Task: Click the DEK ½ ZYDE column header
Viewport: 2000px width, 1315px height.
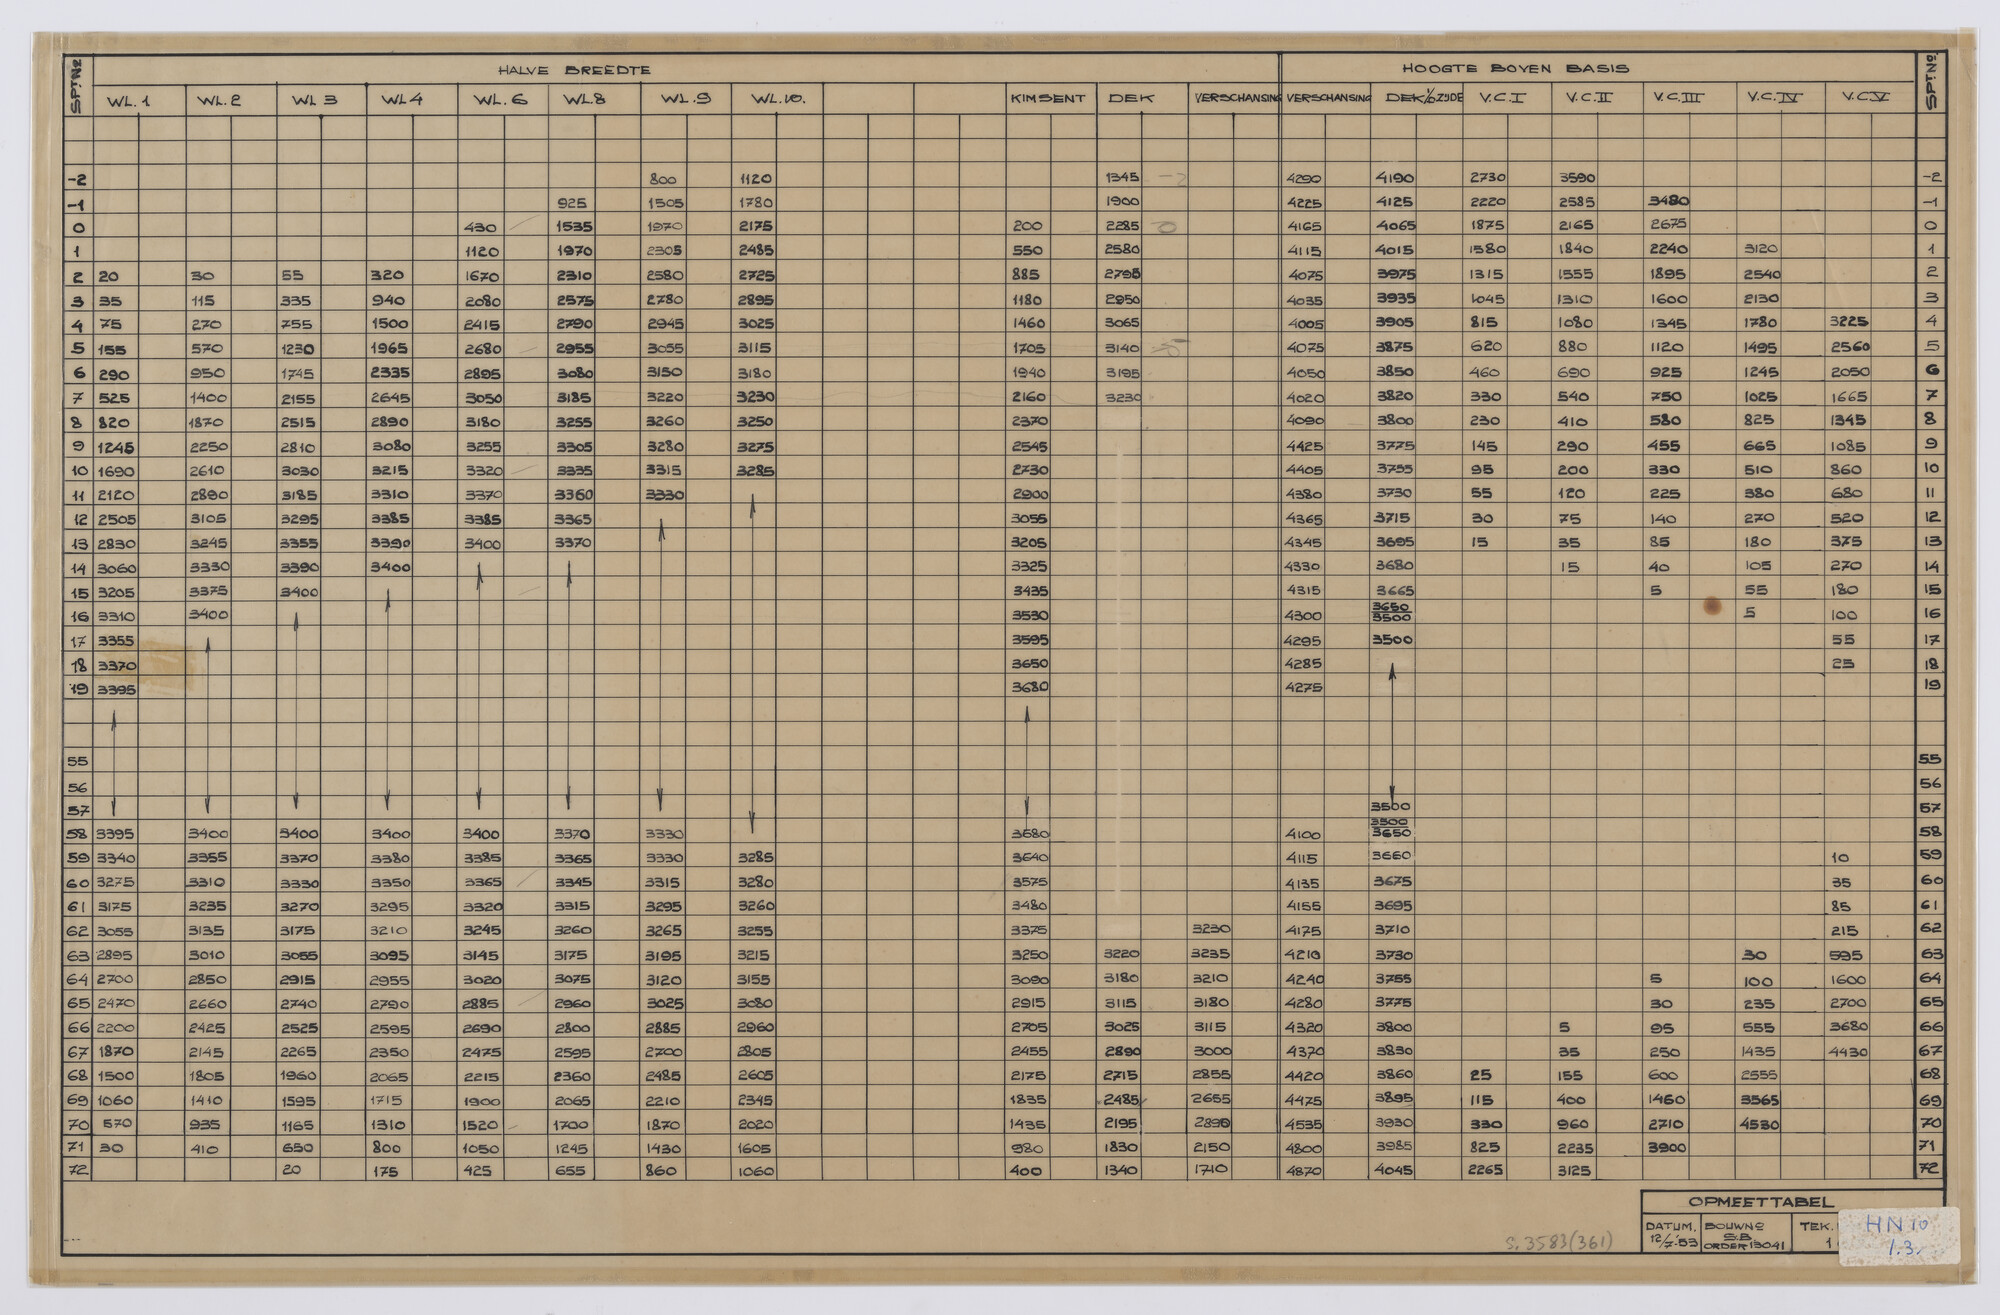Action: [1424, 98]
